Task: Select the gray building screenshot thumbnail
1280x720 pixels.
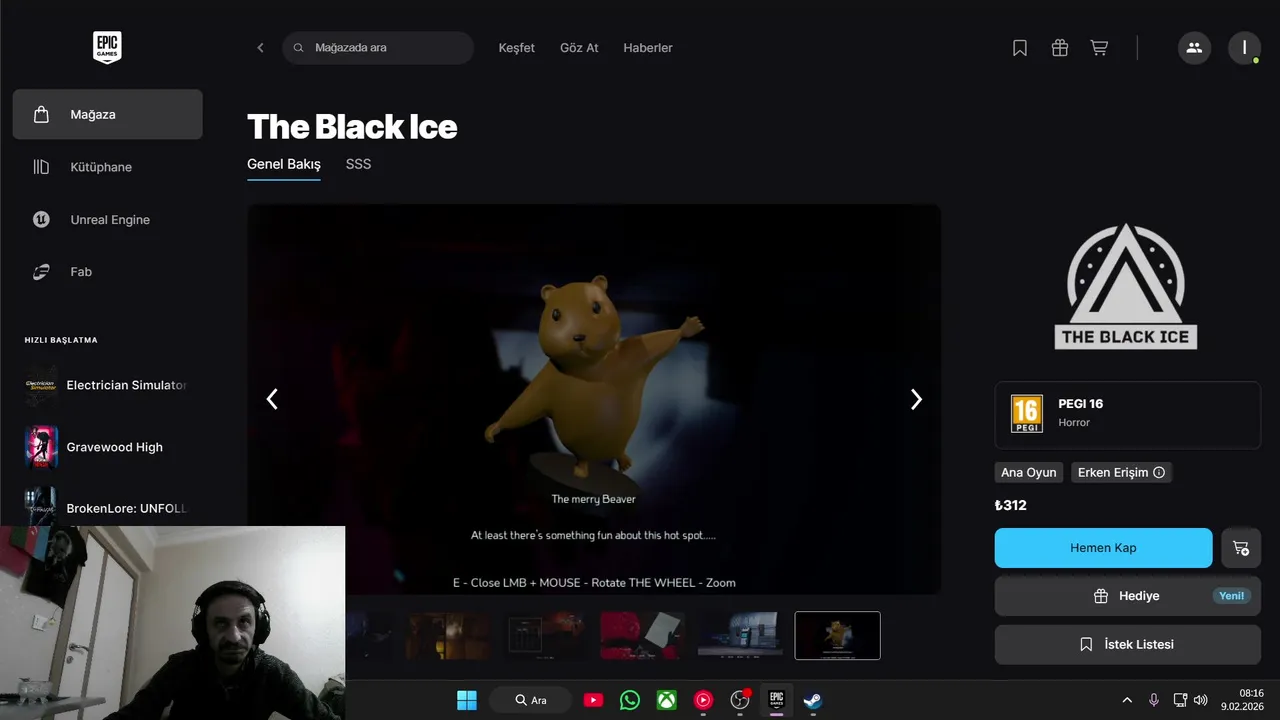Action: point(740,636)
